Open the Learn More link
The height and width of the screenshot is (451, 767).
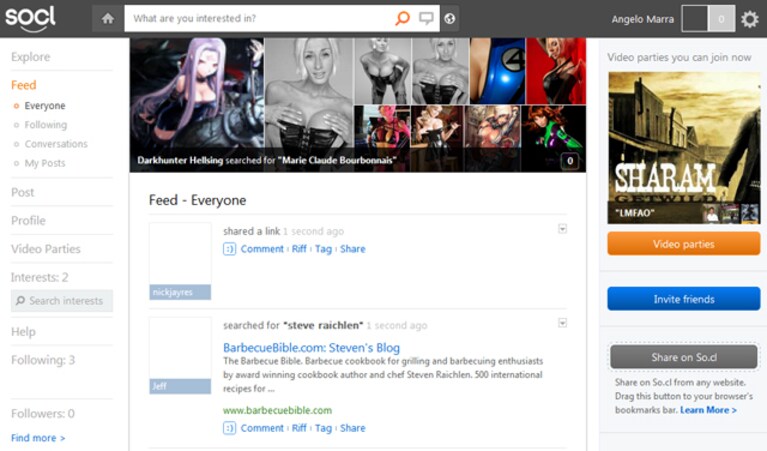click(x=708, y=410)
